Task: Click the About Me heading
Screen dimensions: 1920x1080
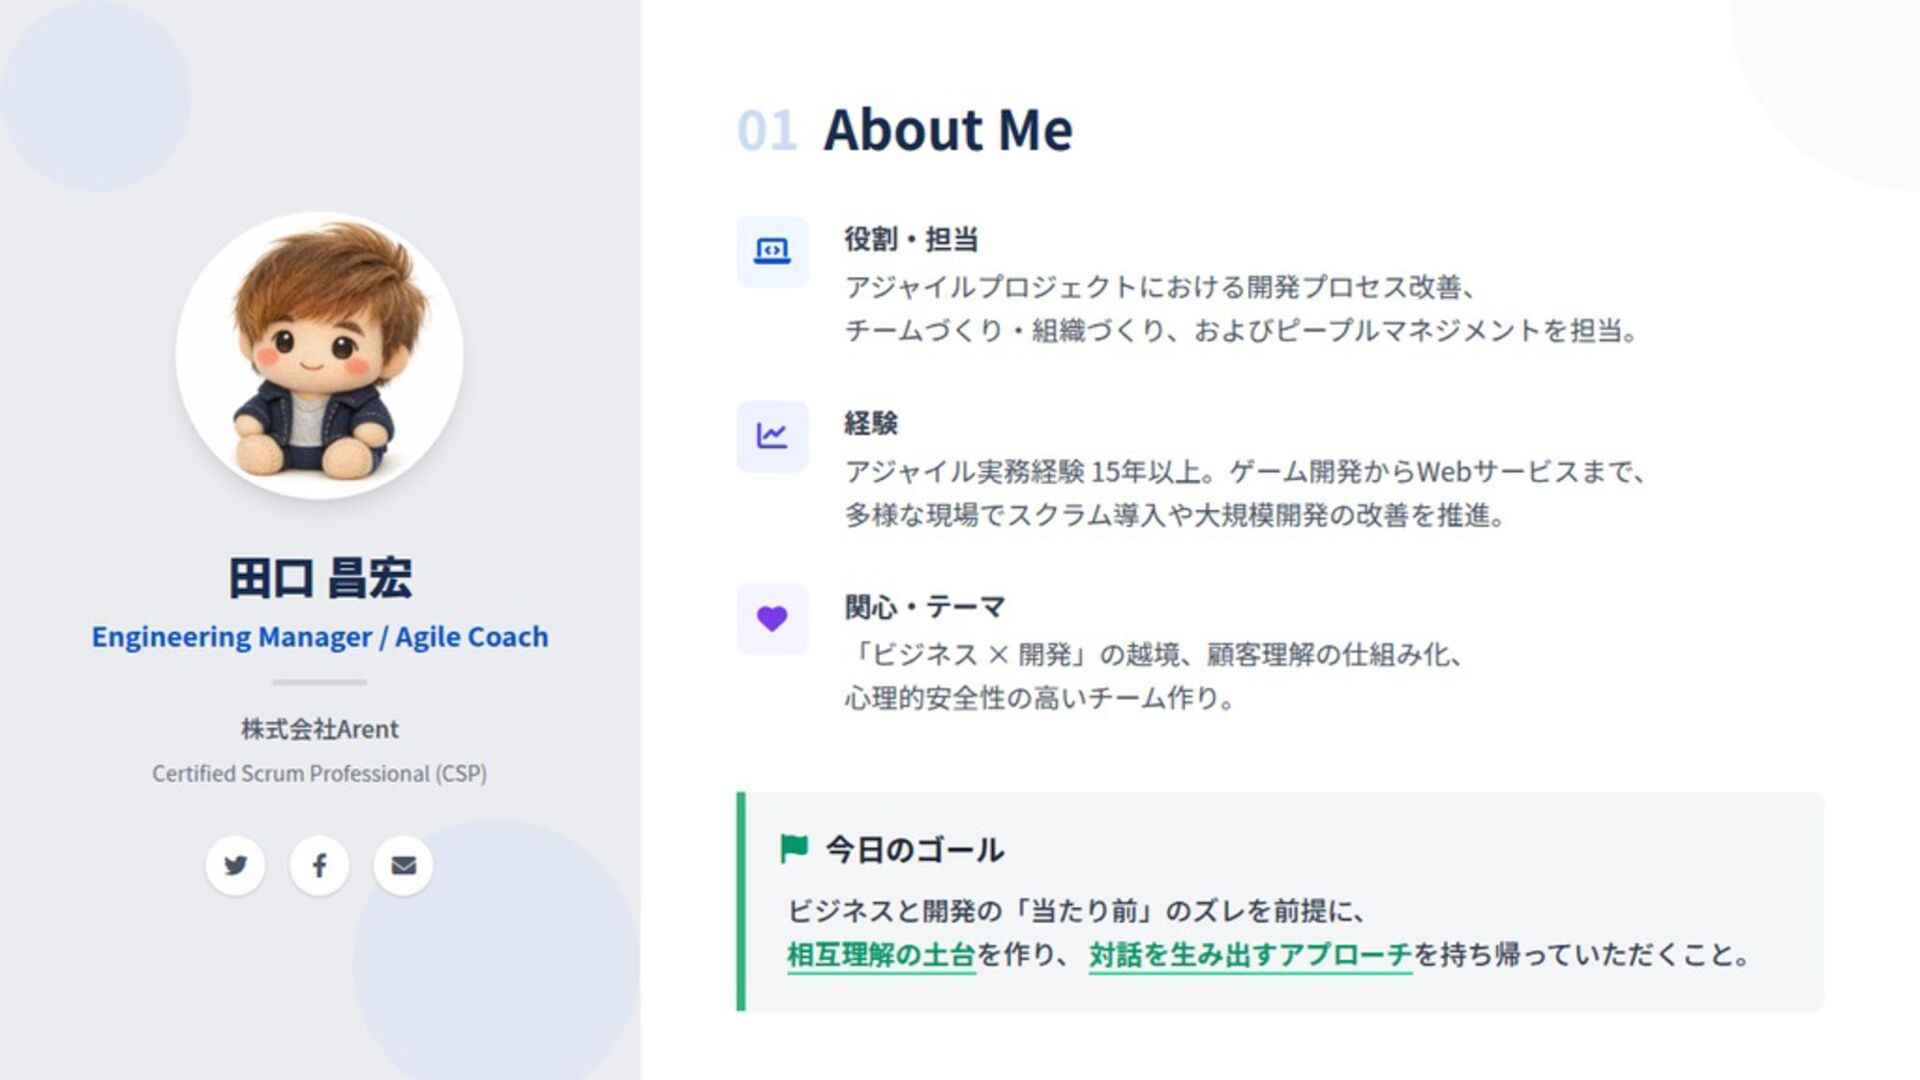Action: (x=947, y=130)
